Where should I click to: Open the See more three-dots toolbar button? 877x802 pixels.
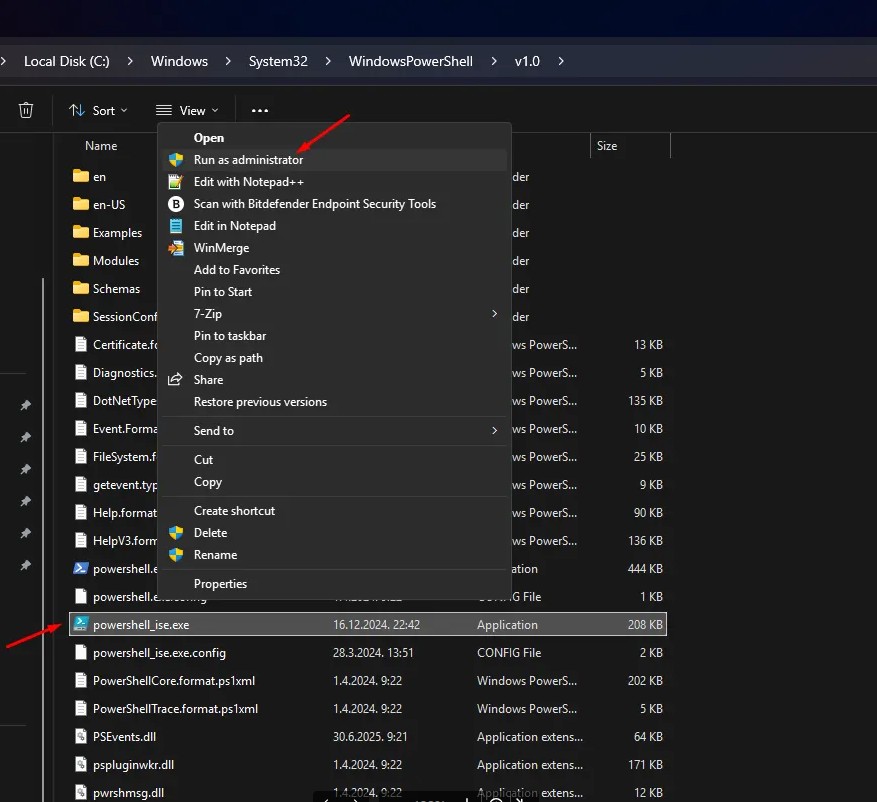tap(260, 111)
